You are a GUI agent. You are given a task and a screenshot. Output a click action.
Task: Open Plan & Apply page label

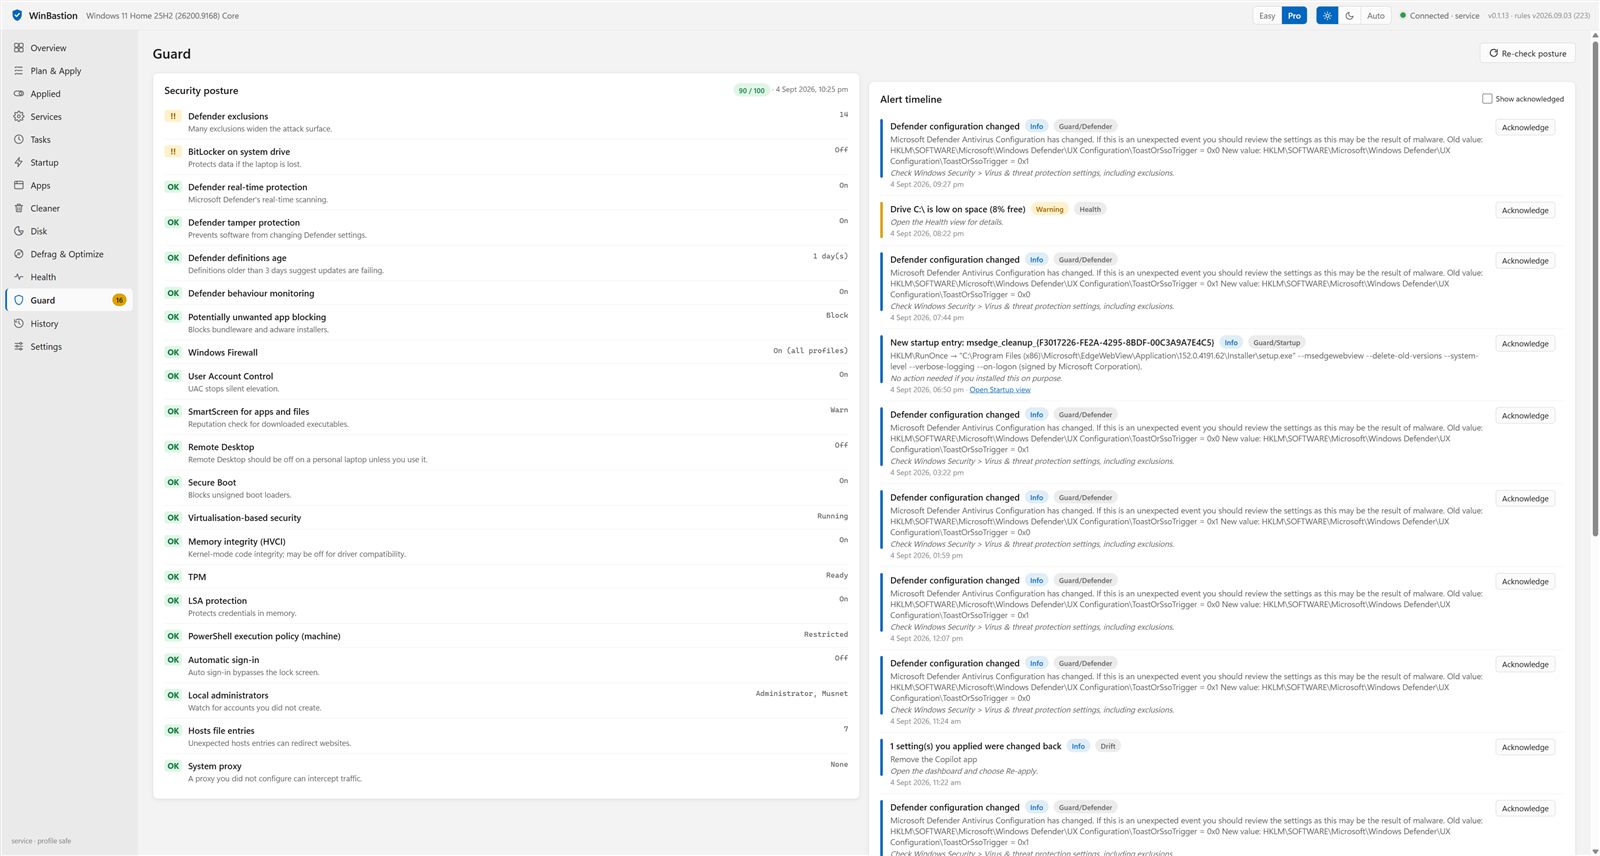tap(56, 71)
